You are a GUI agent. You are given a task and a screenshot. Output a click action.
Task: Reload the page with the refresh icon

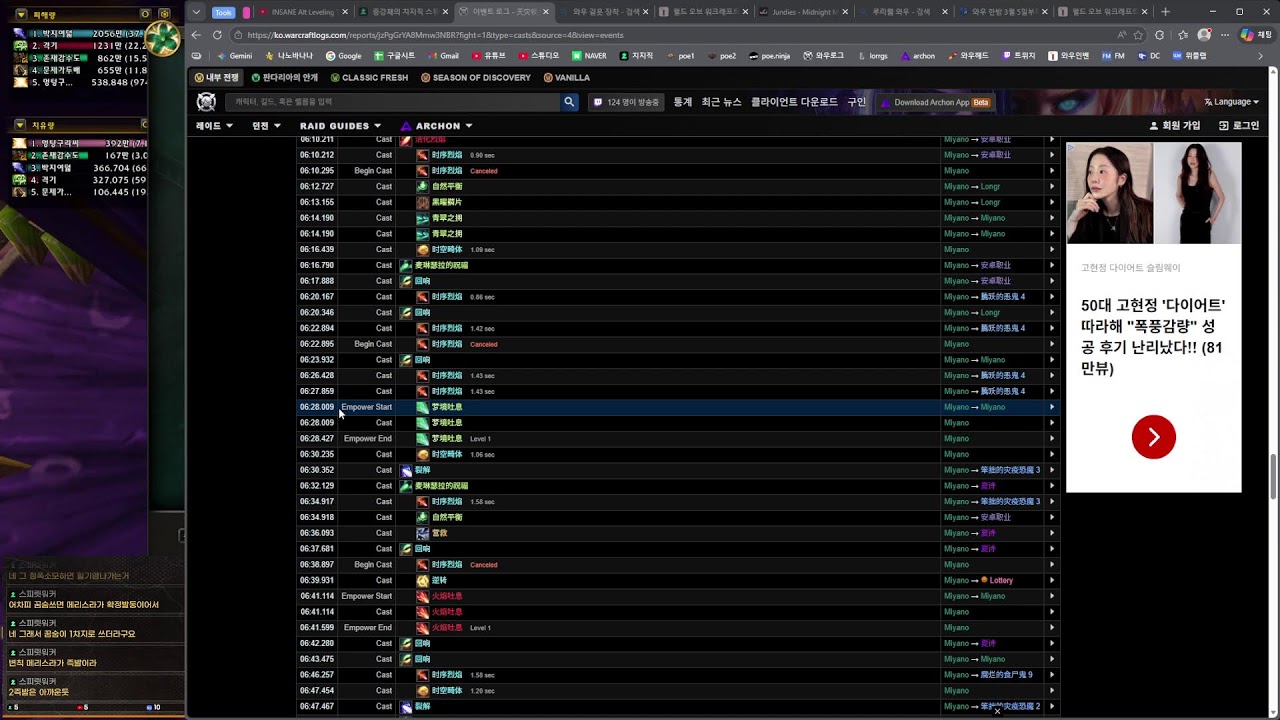217,35
